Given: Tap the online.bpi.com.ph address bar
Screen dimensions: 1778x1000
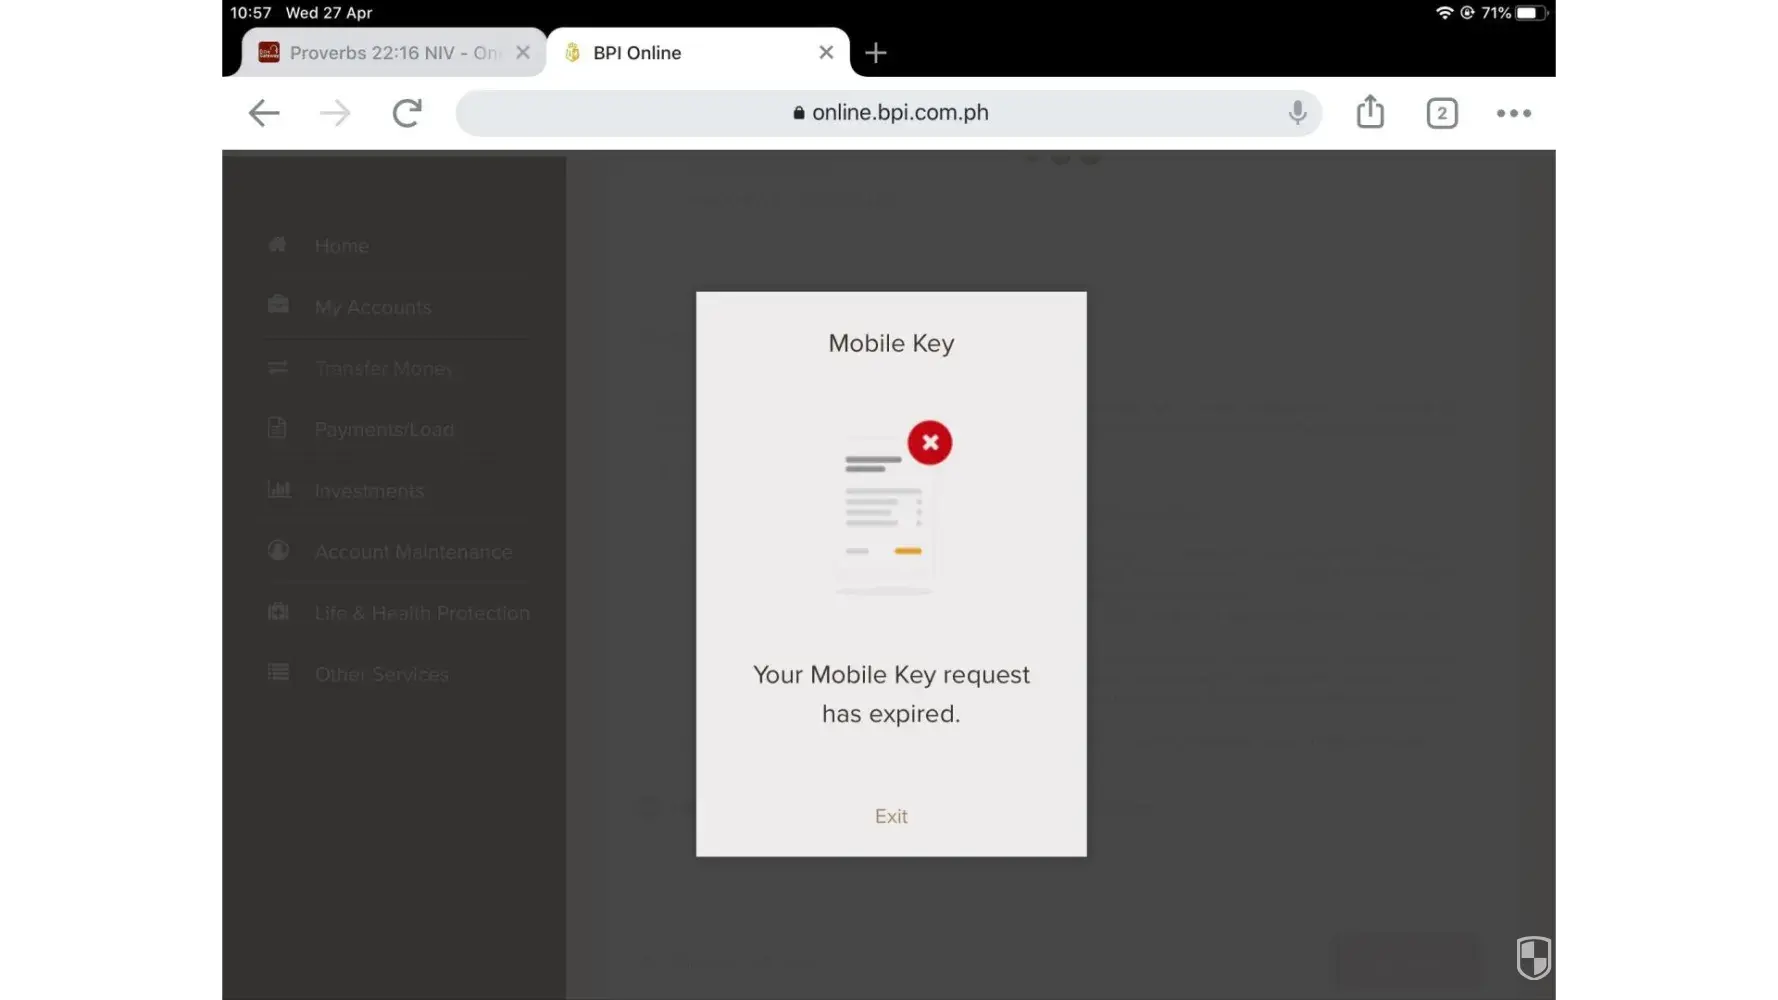Looking at the screenshot, I should (x=889, y=113).
